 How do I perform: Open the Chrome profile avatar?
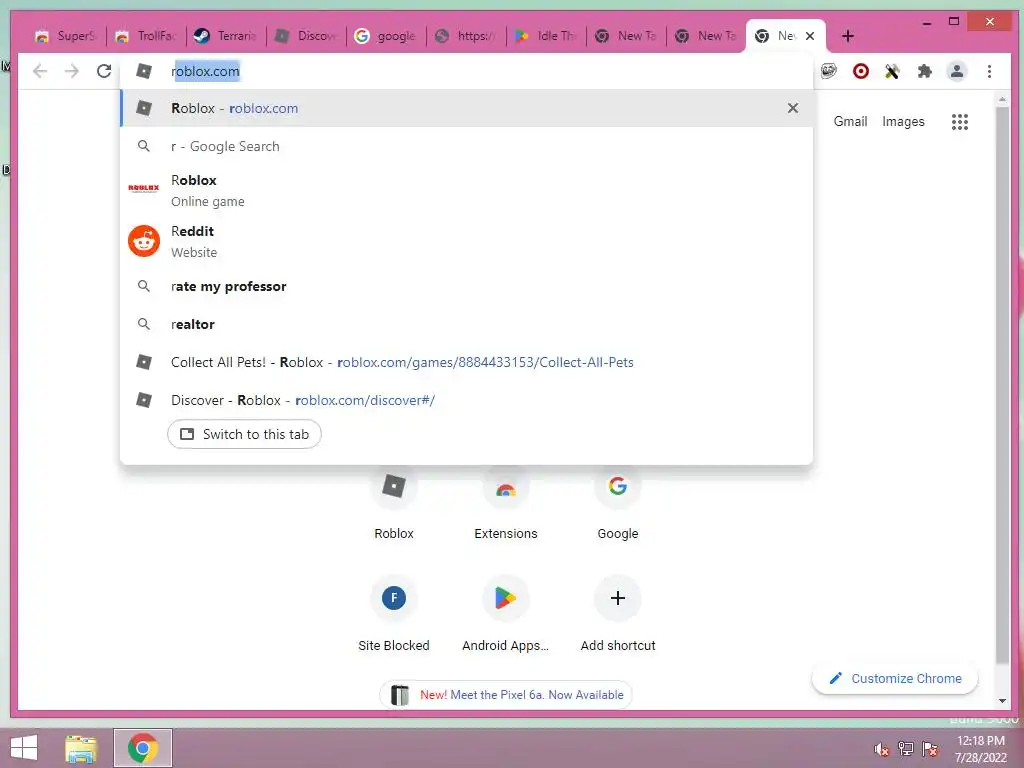pyautogui.click(x=957, y=71)
